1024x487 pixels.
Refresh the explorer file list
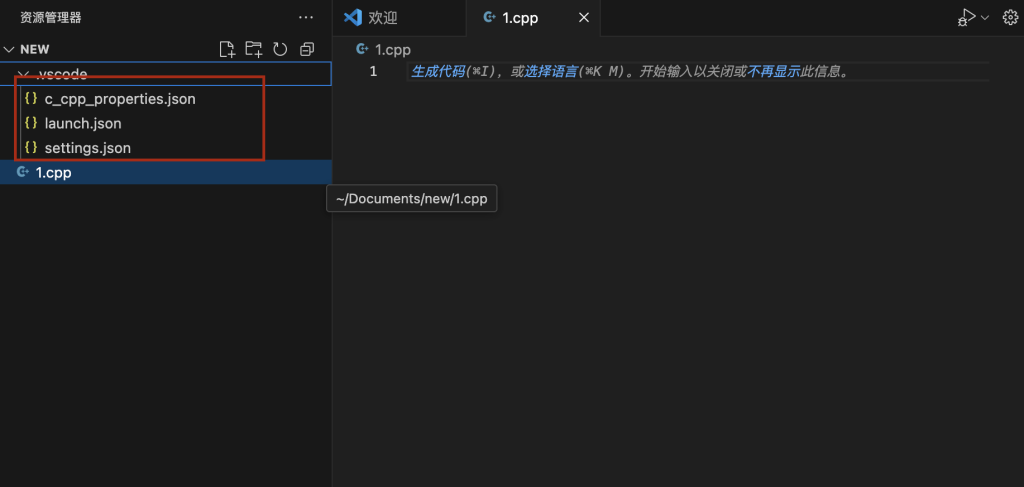pos(281,49)
